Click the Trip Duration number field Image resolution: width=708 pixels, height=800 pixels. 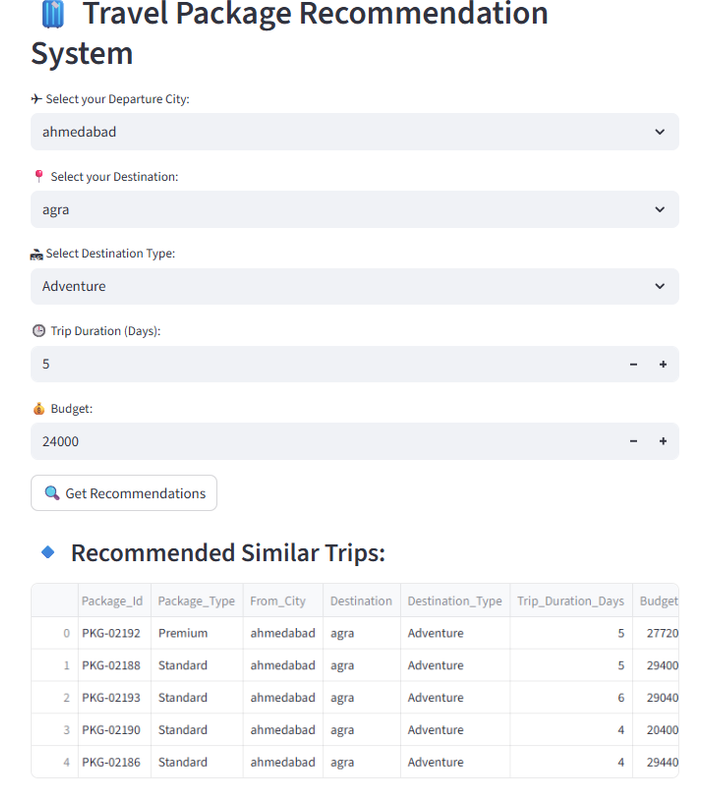coord(320,364)
